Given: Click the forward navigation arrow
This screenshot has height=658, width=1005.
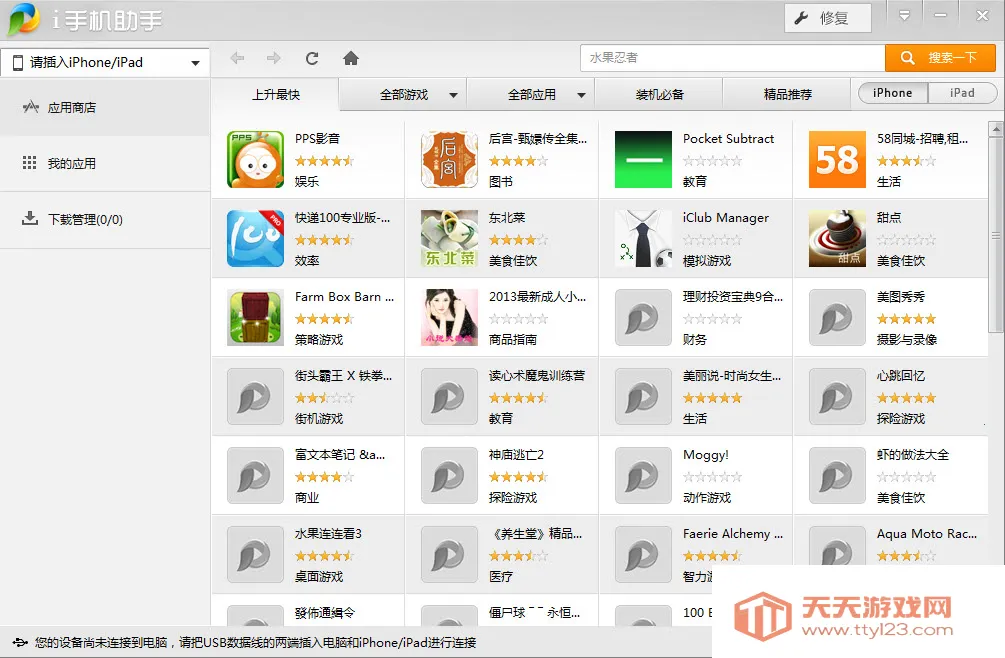Looking at the screenshot, I should click(274, 58).
